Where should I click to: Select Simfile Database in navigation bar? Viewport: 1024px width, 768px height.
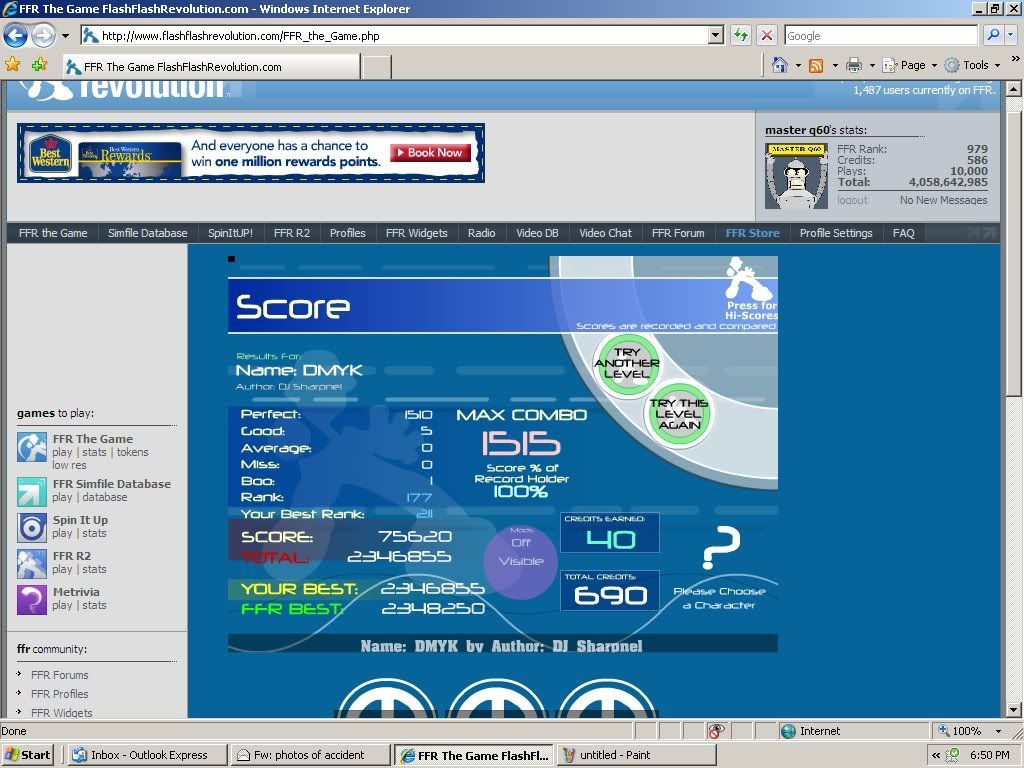(148, 233)
